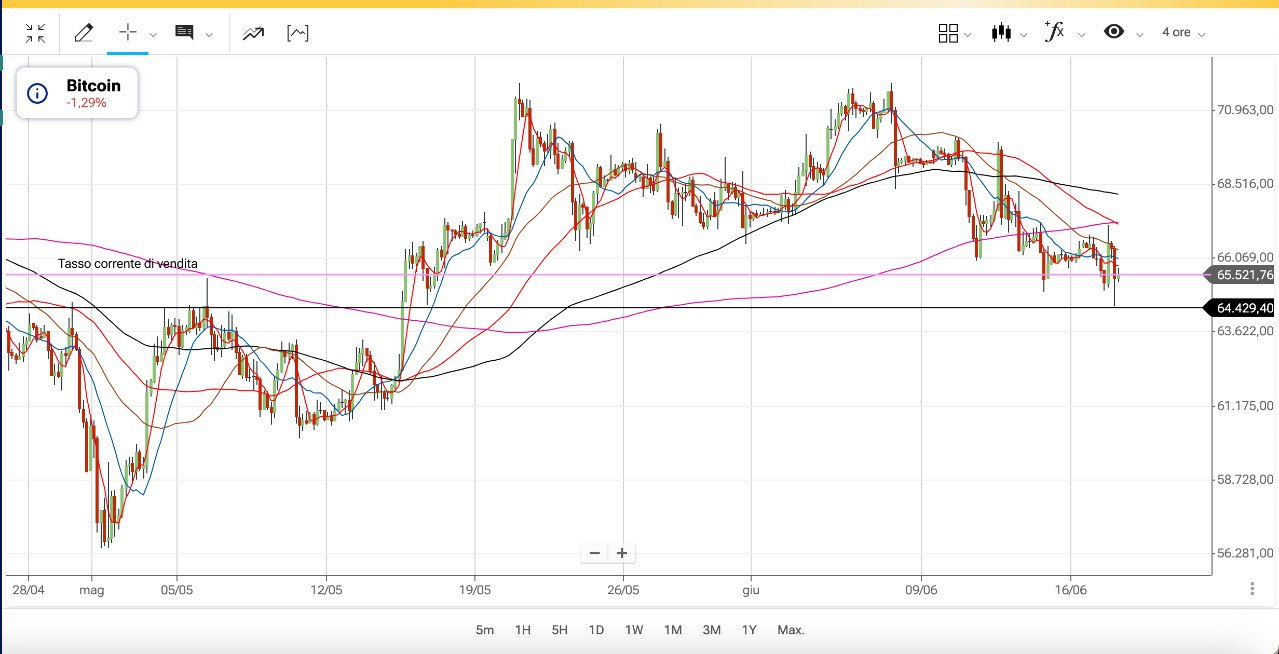Select the crosshair cursor tool

tap(128, 32)
